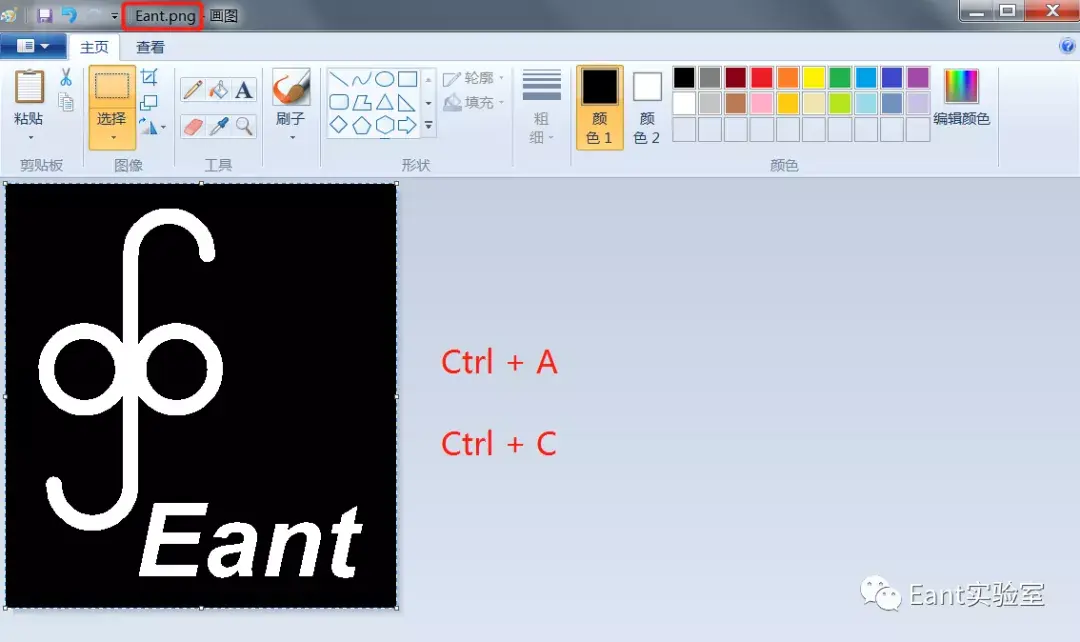Image resolution: width=1080 pixels, height=642 pixels.
Task: Open Paint help with the question mark icon
Action: 1067,46
